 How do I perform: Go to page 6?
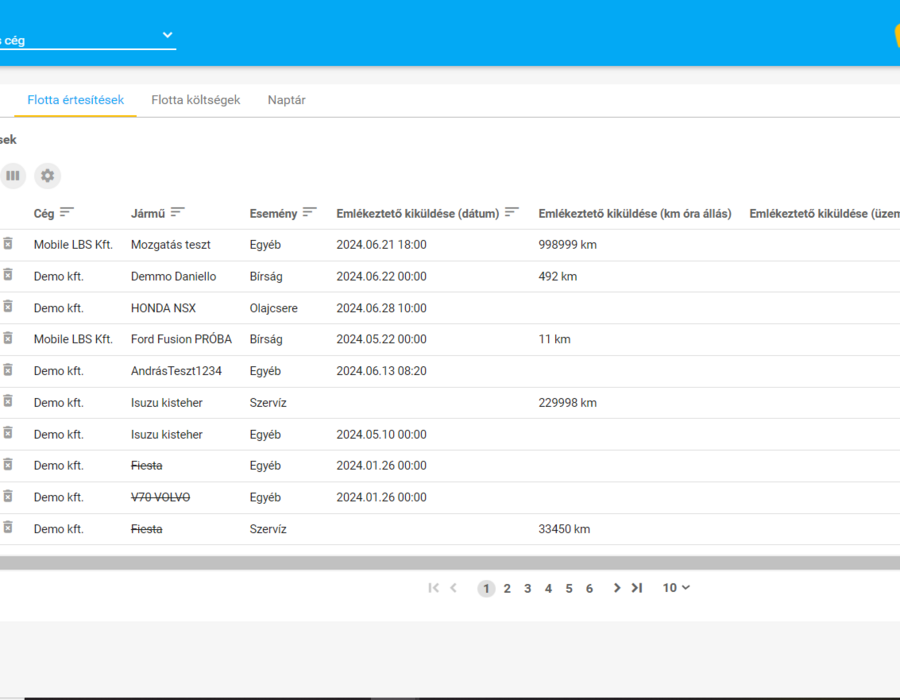click(589, 589)
